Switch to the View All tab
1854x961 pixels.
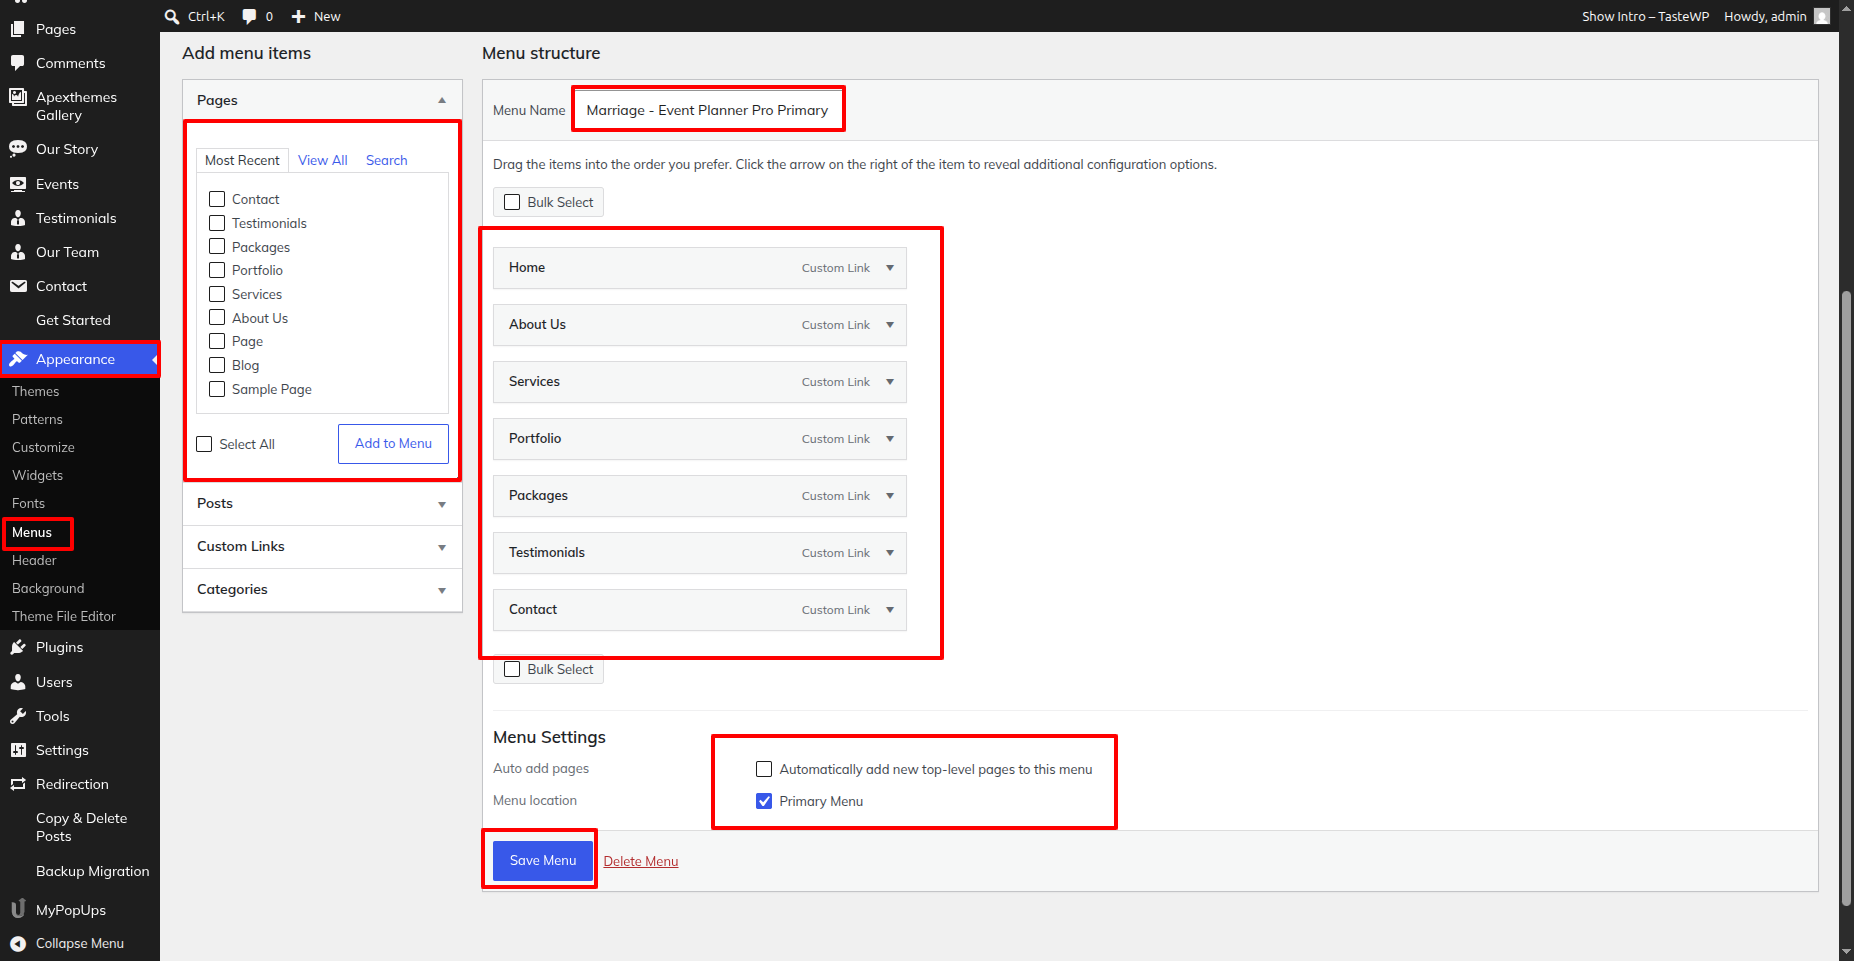(x=323, y=160)
